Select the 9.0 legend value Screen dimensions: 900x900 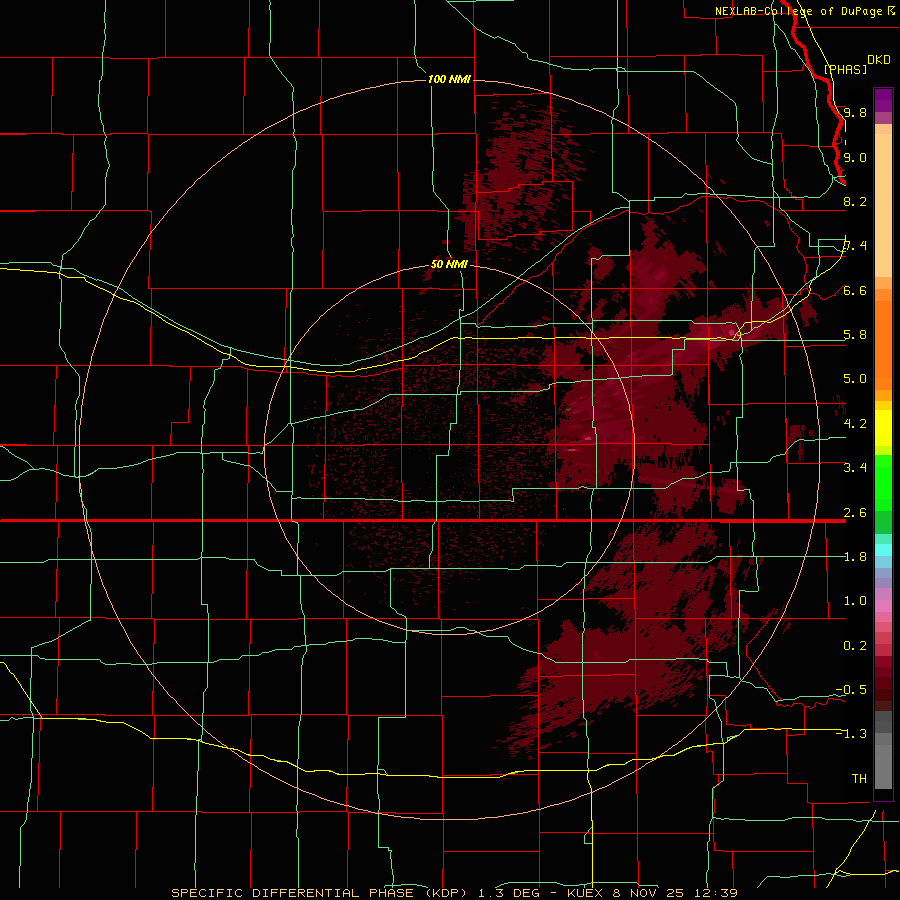[855, 157]
